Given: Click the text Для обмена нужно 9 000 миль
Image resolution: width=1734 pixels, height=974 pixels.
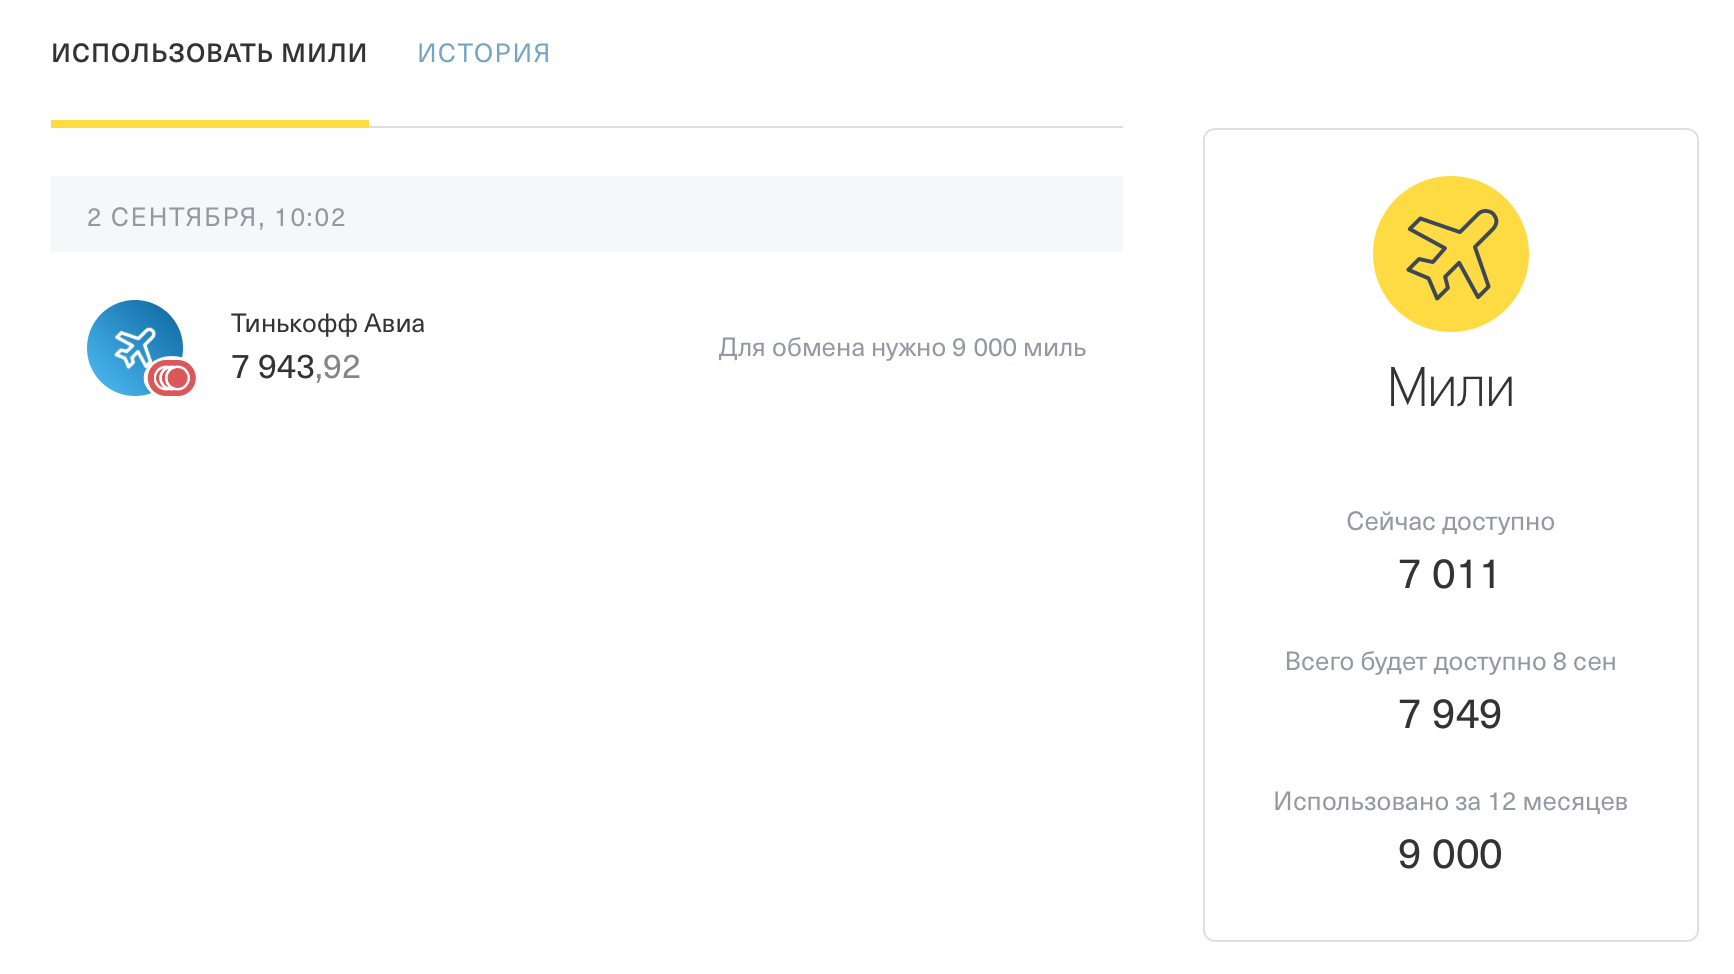Looking at the screenshot, I should pyautogui.click(x=902, y=348).
